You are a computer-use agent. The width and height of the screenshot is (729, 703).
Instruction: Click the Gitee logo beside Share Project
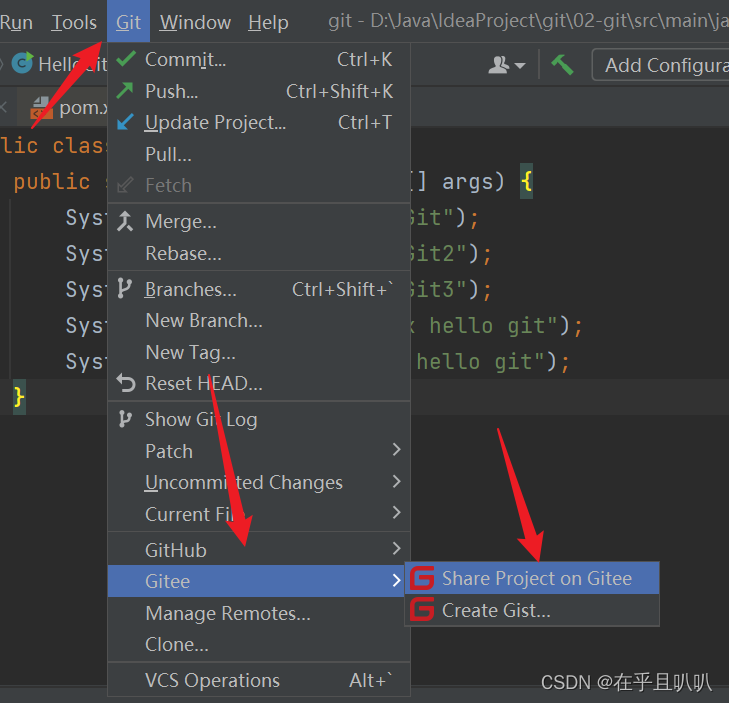[x=423, y=578]
